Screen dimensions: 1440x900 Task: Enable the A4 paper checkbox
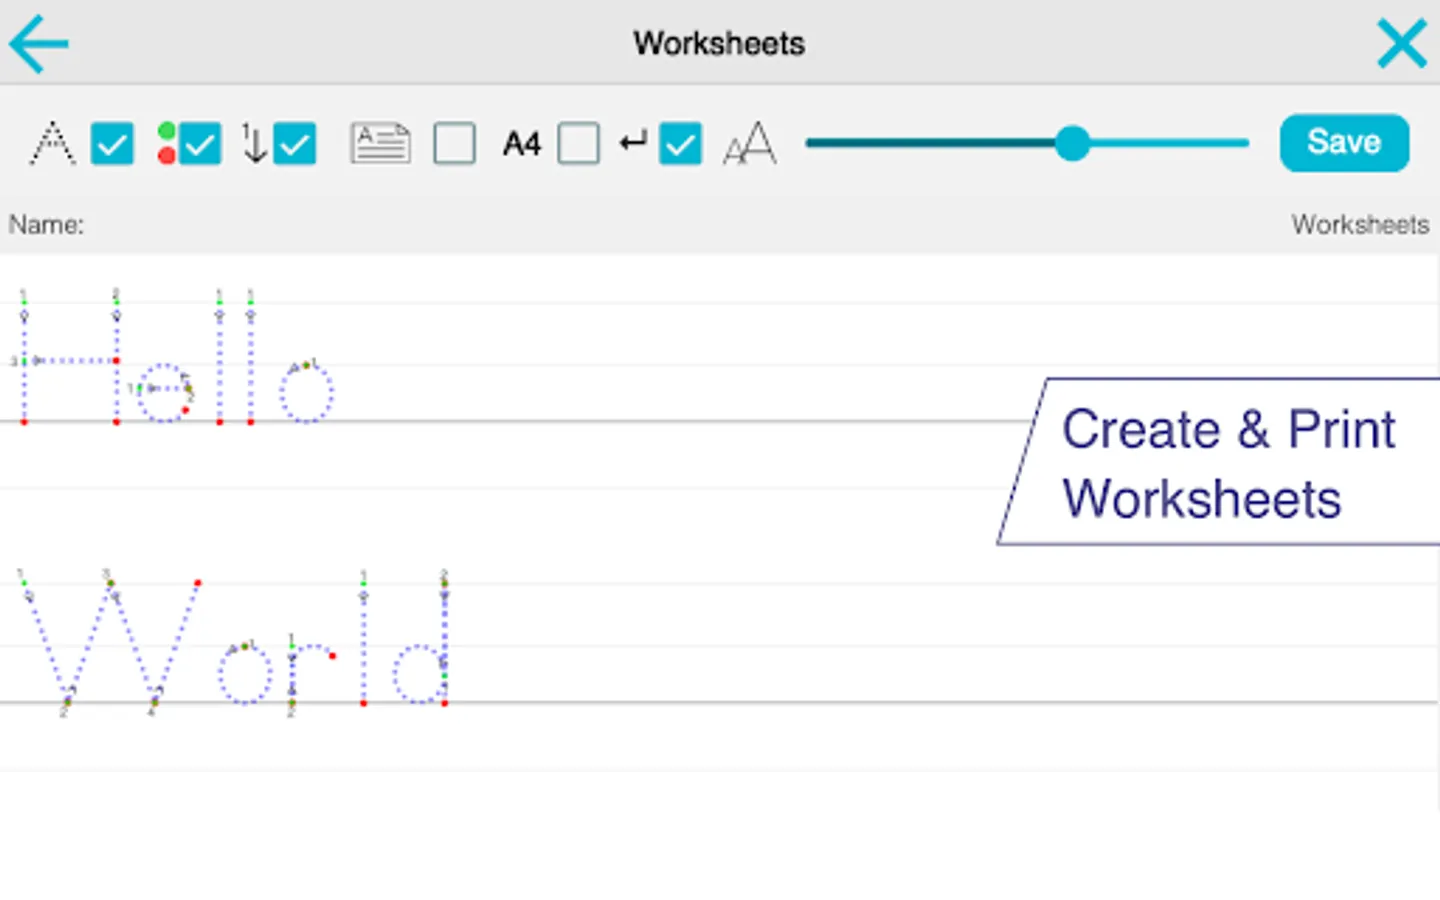pos(579,143)
